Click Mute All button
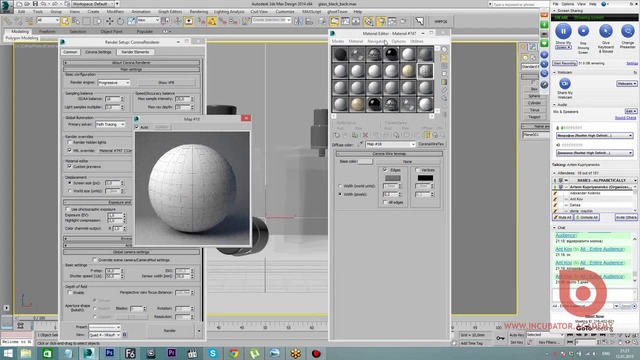This screenshot has height=360, width=640. pyautogui.click(x=563, y=217)
